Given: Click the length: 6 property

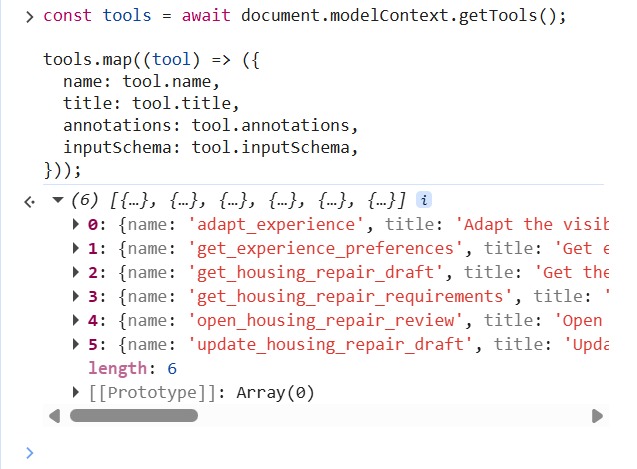Looking at the screenshot, I should pos(132,368).
